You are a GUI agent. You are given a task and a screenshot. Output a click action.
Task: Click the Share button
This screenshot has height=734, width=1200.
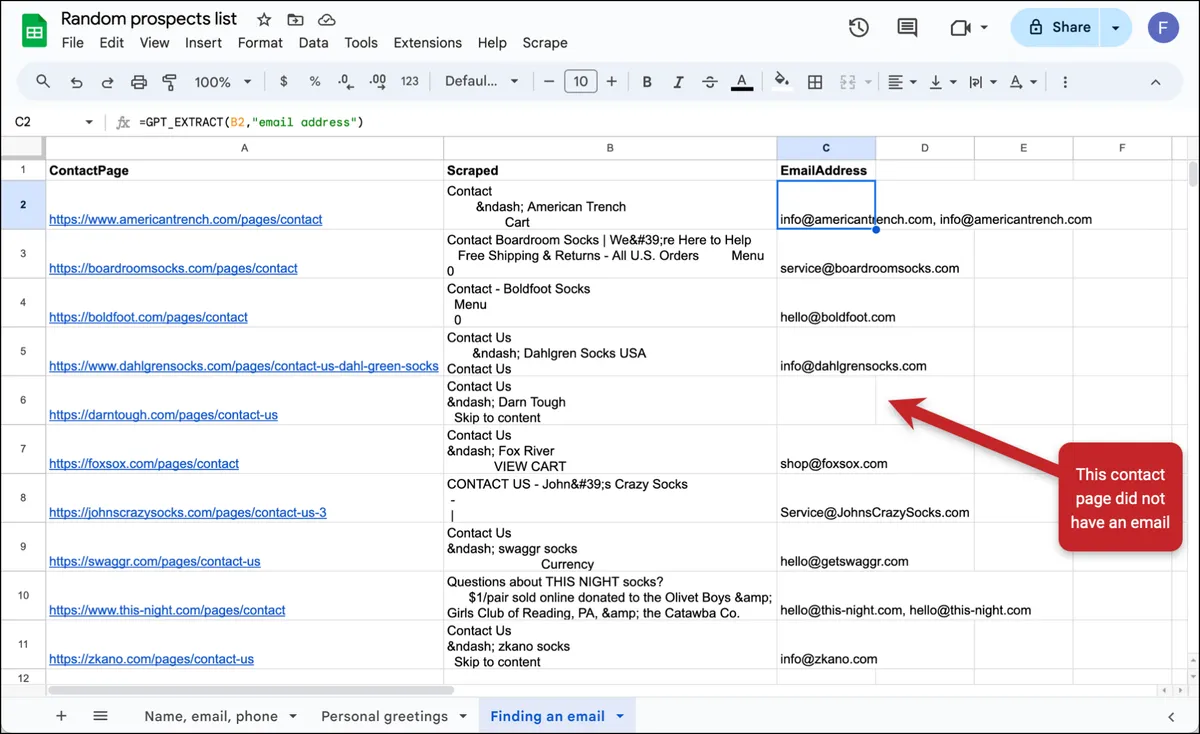pos(1057,28)
